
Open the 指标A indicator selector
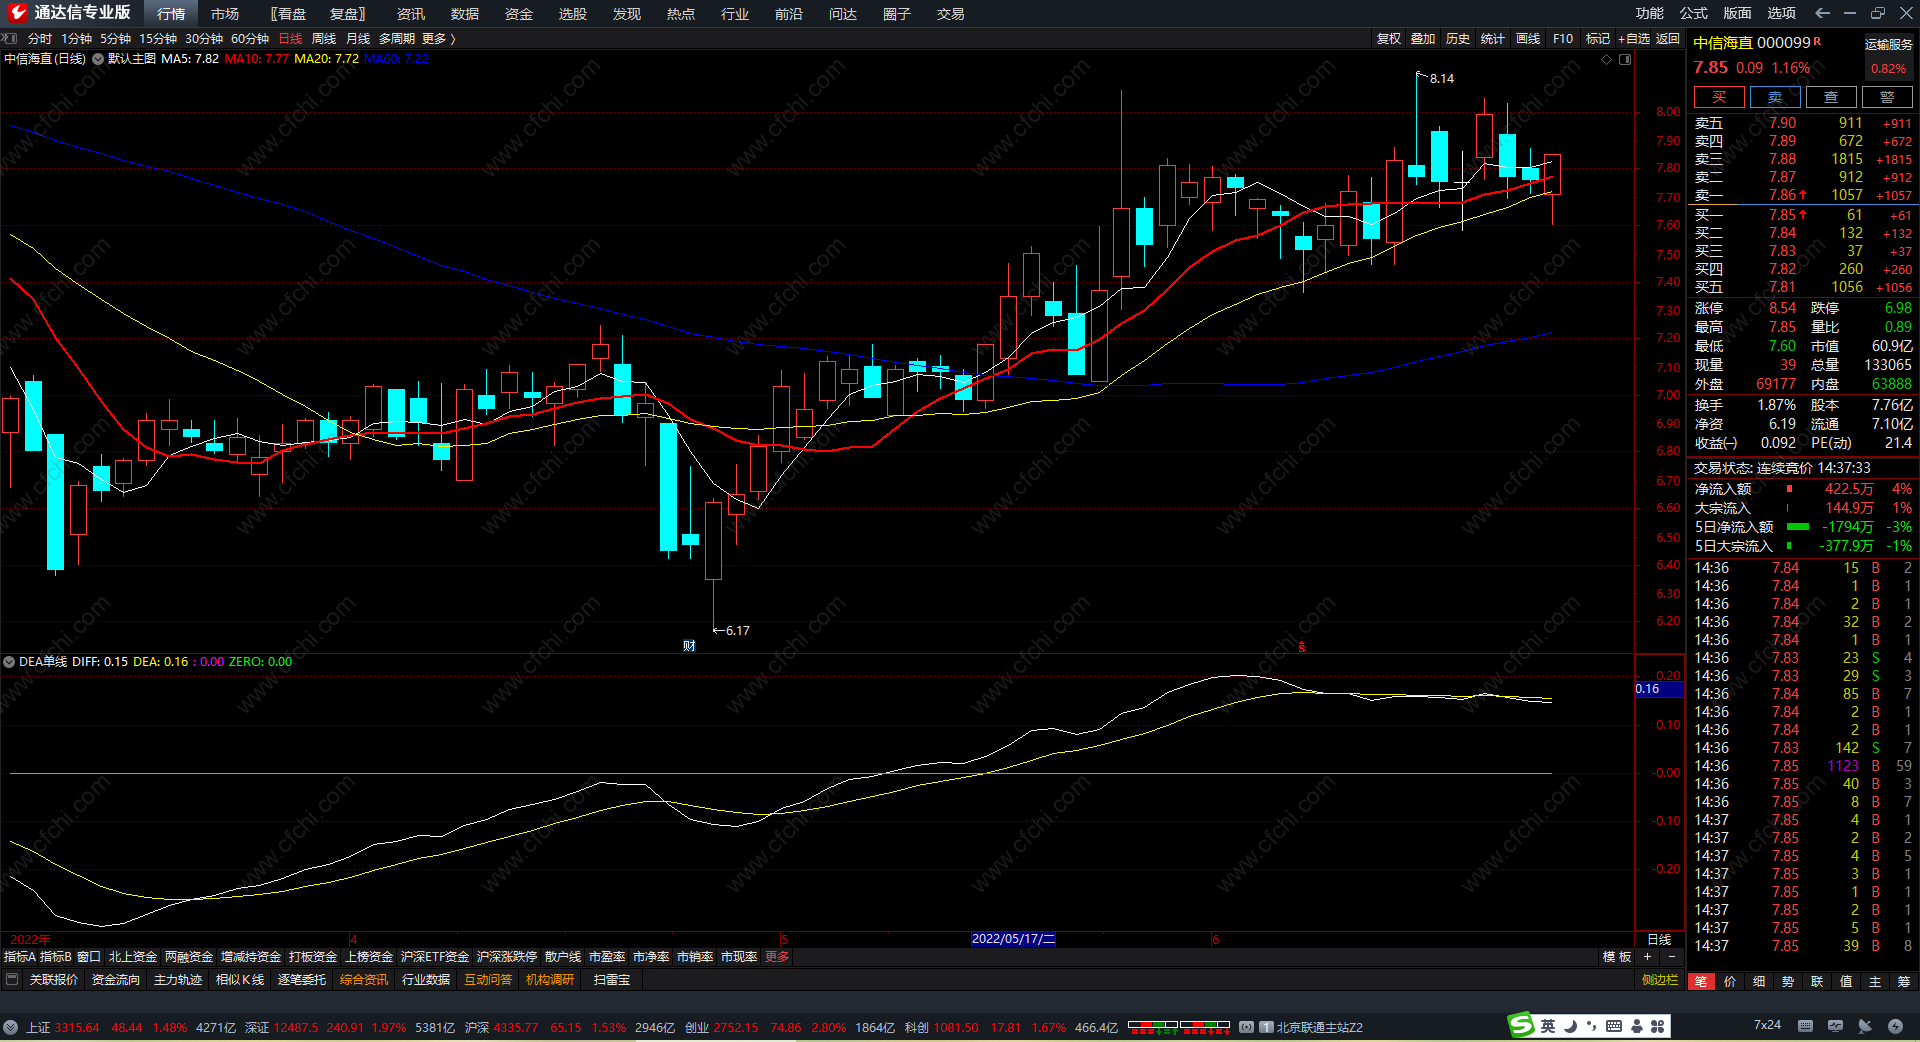point(20,957)
